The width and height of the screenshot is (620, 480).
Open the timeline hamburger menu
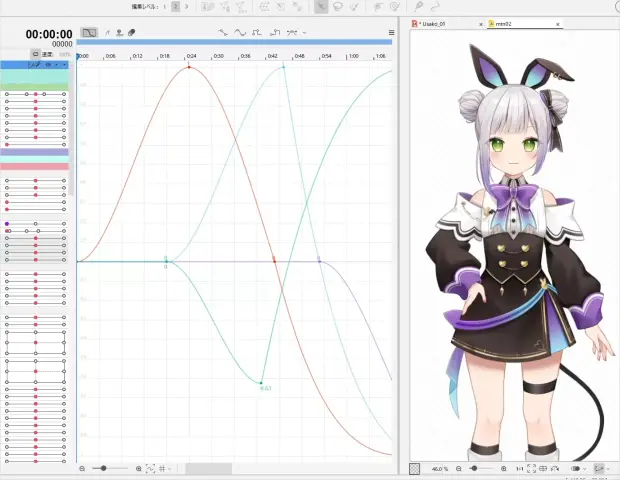391,32
